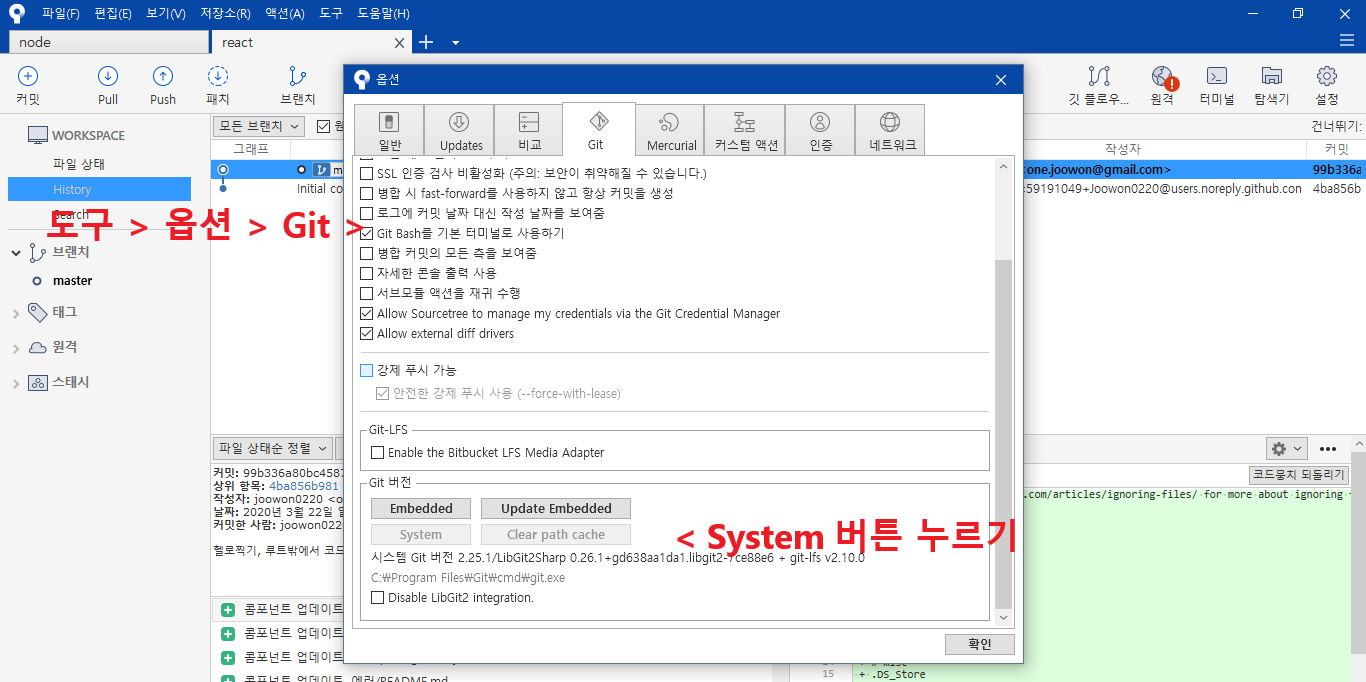
Task: Open the Diff (비교) options tab
Action: tap(529, 131)
